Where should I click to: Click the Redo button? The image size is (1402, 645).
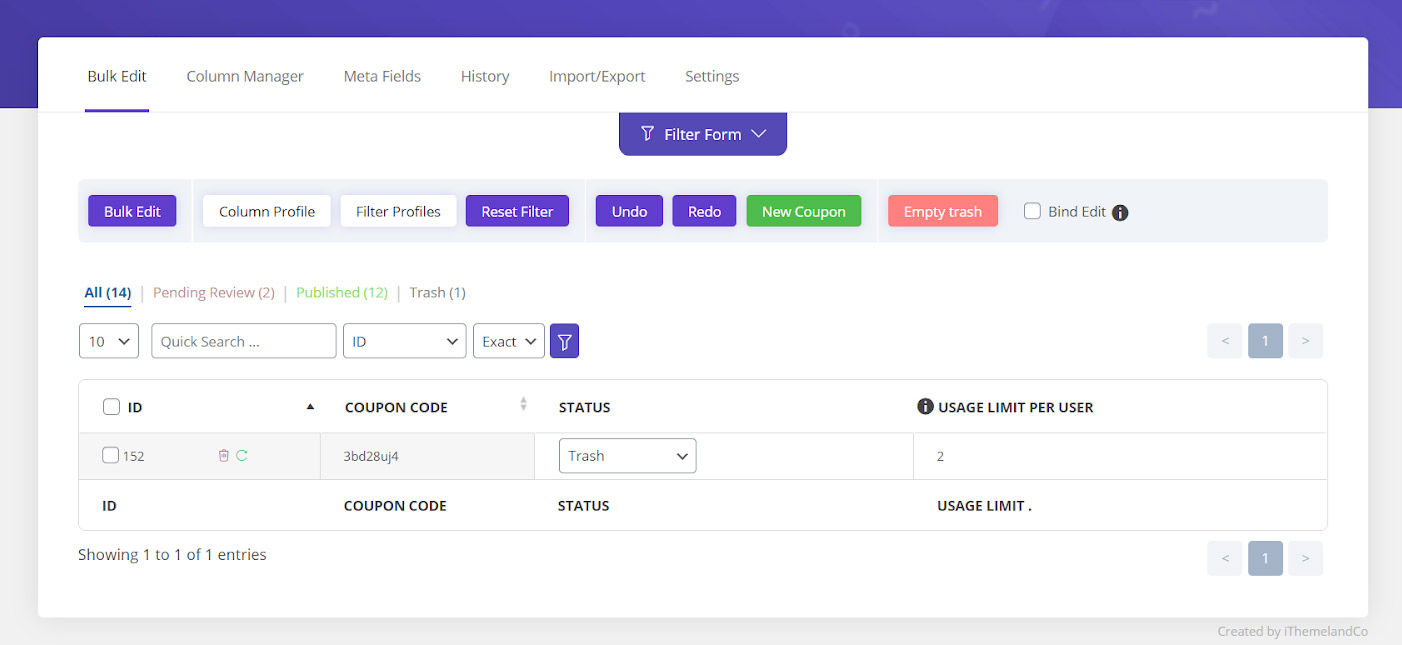point(704,211)
